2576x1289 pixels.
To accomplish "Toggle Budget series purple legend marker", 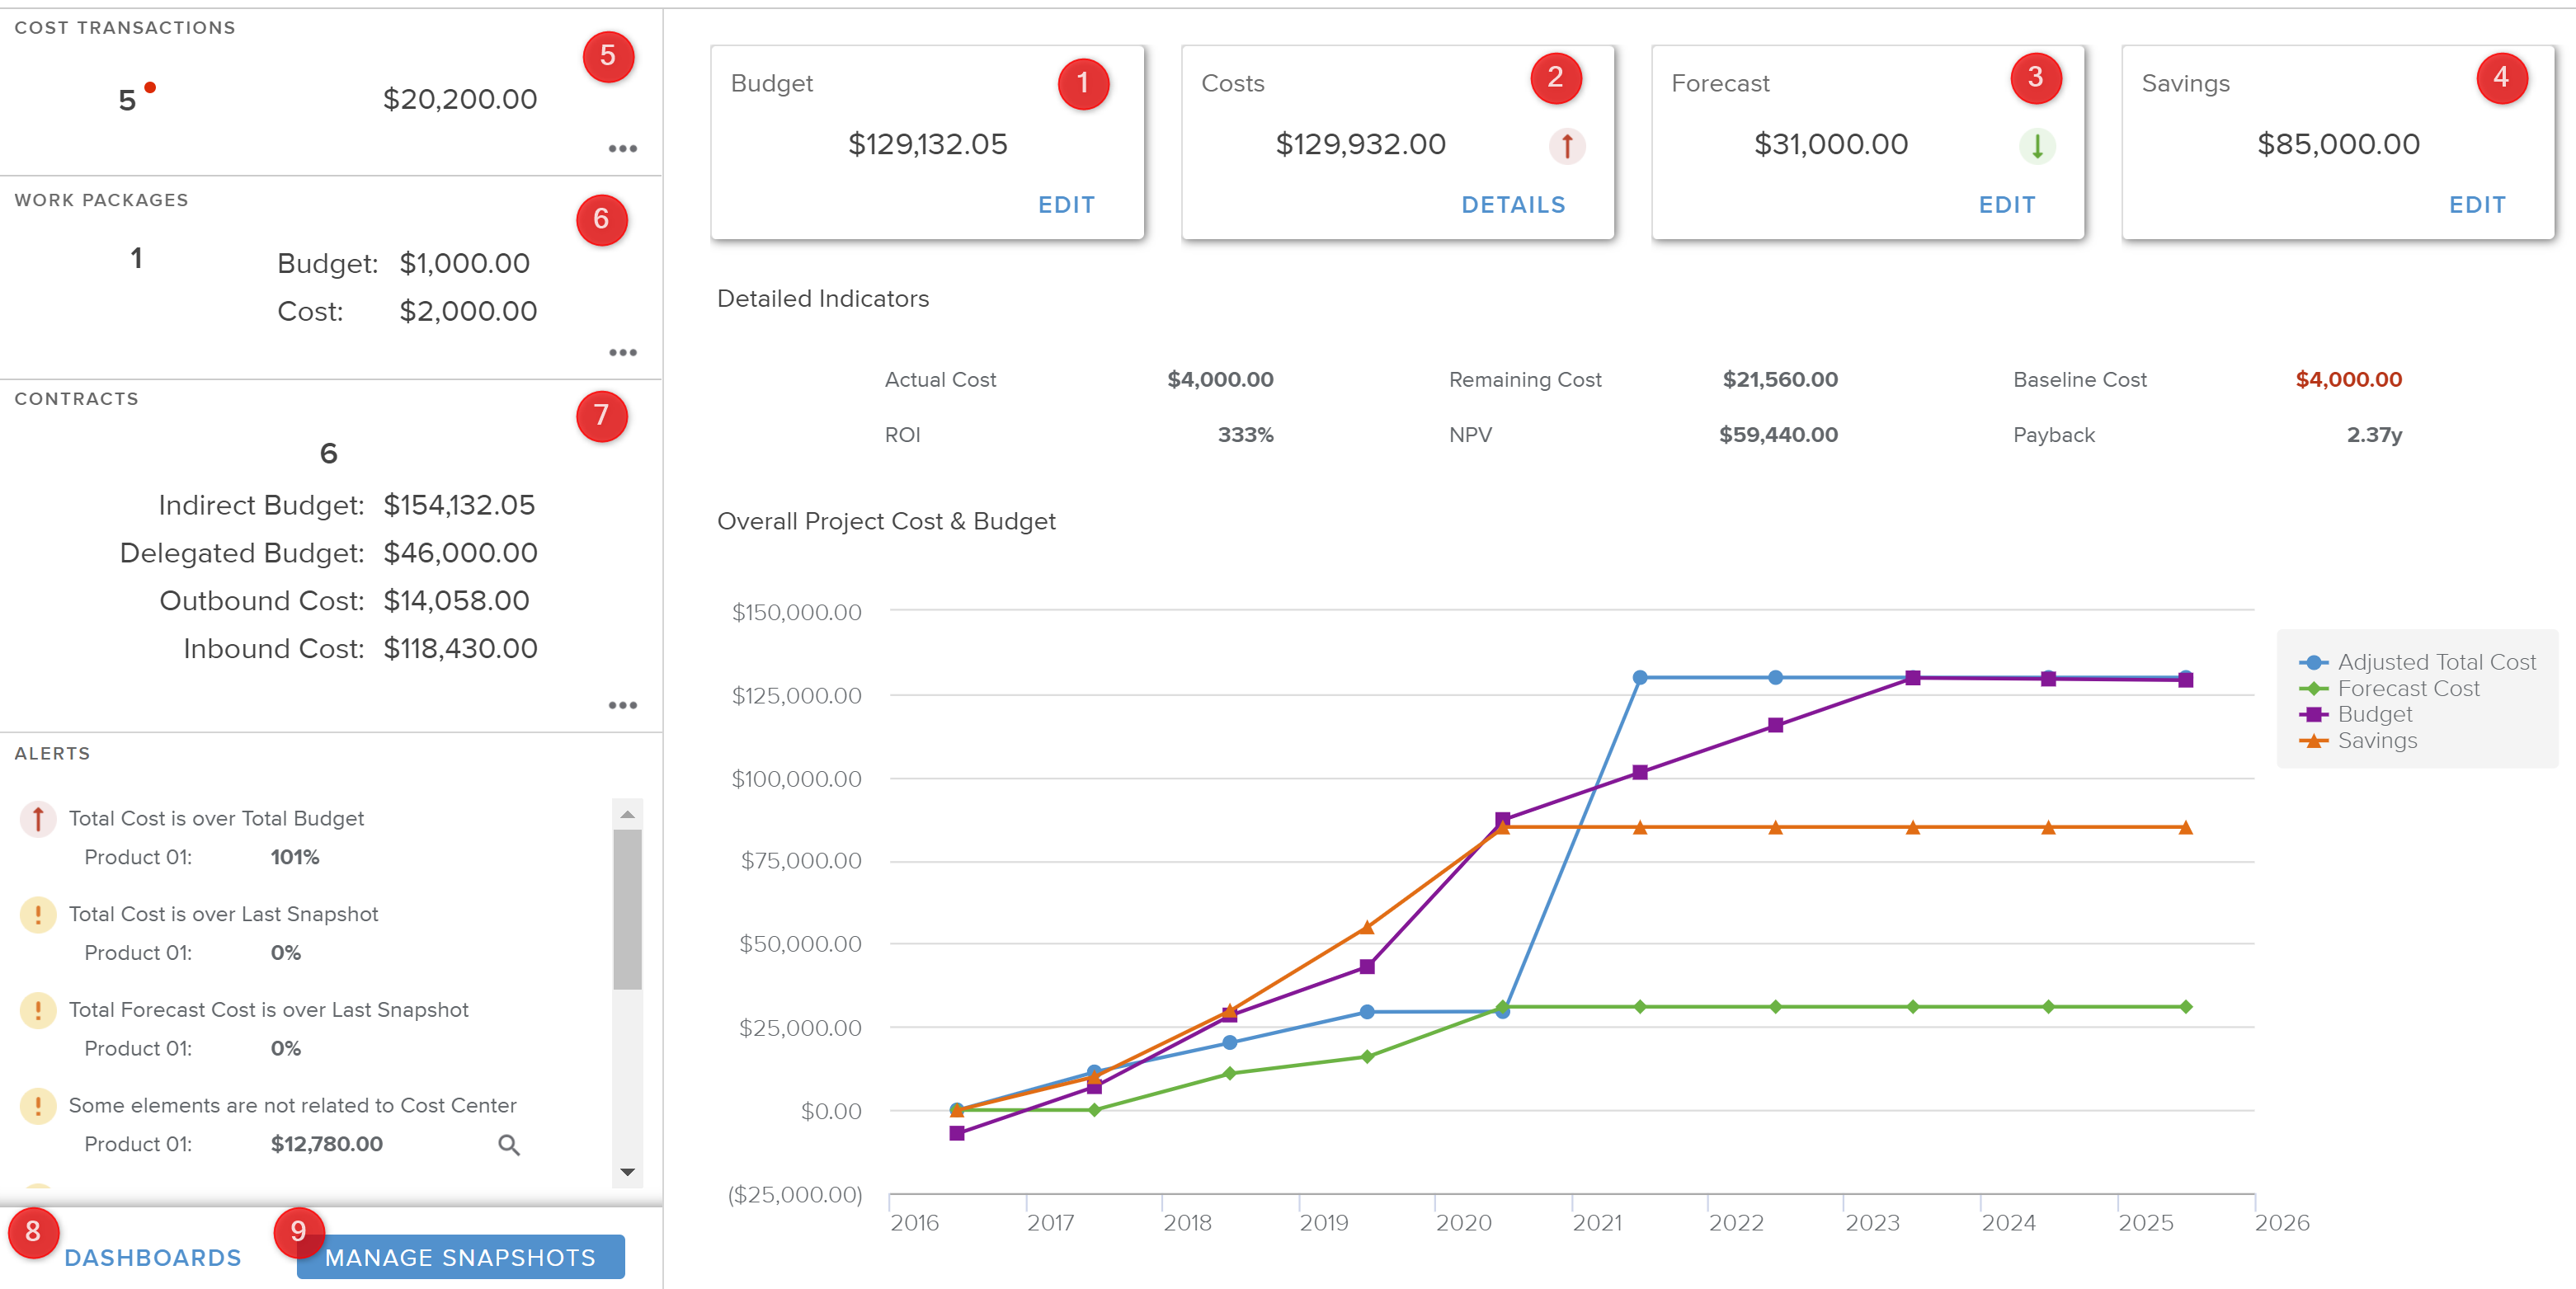I will 2313,714.
